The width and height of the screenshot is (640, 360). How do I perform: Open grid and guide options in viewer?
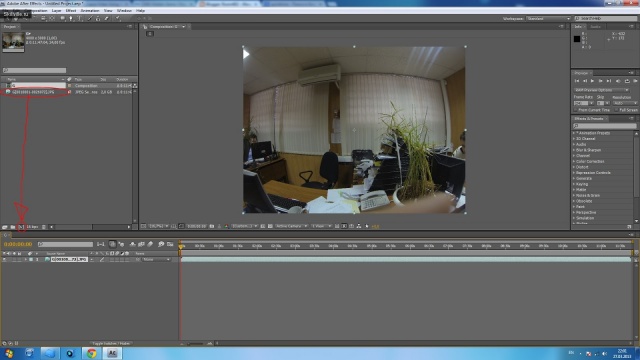tap(173, 226)
